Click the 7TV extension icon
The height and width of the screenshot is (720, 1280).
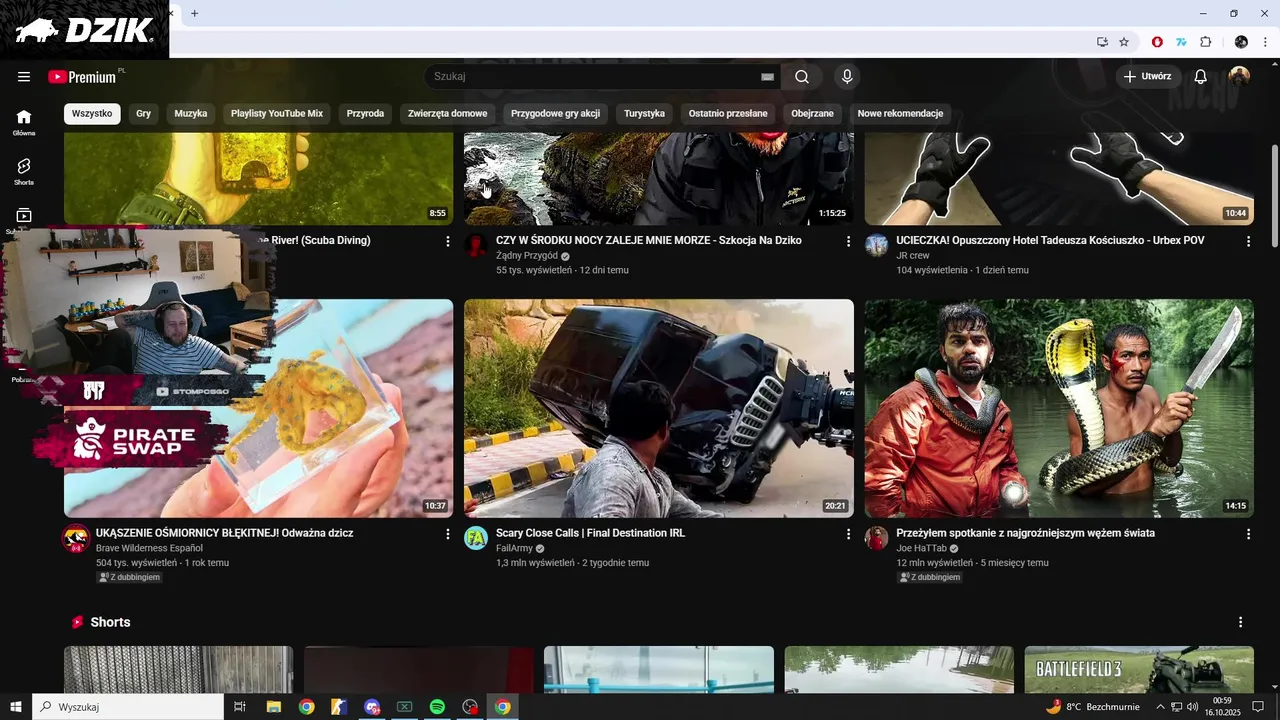tap(1181, 42)
